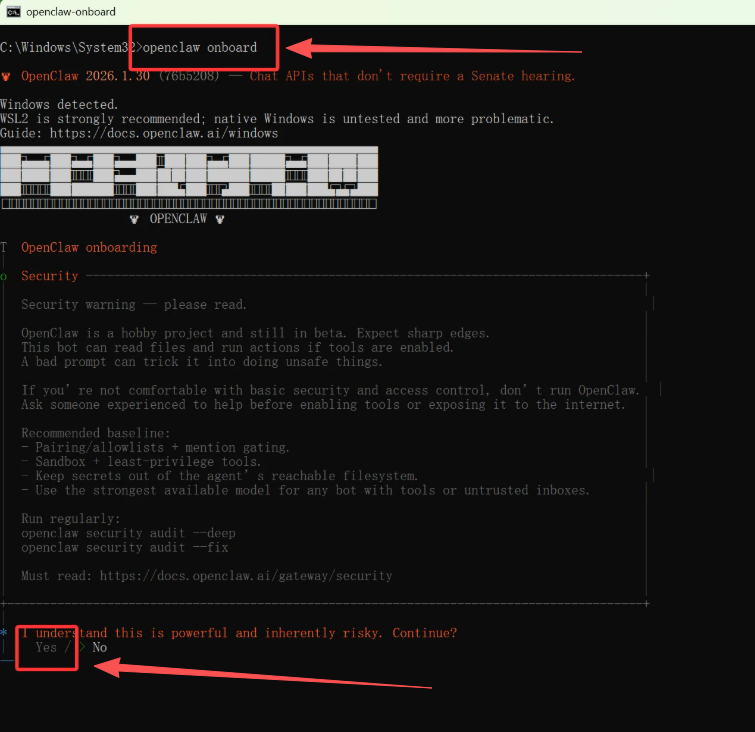This screenshot has height=732, width=755.
Task: Click the 'Security' section heading
Action: (49, 276)
